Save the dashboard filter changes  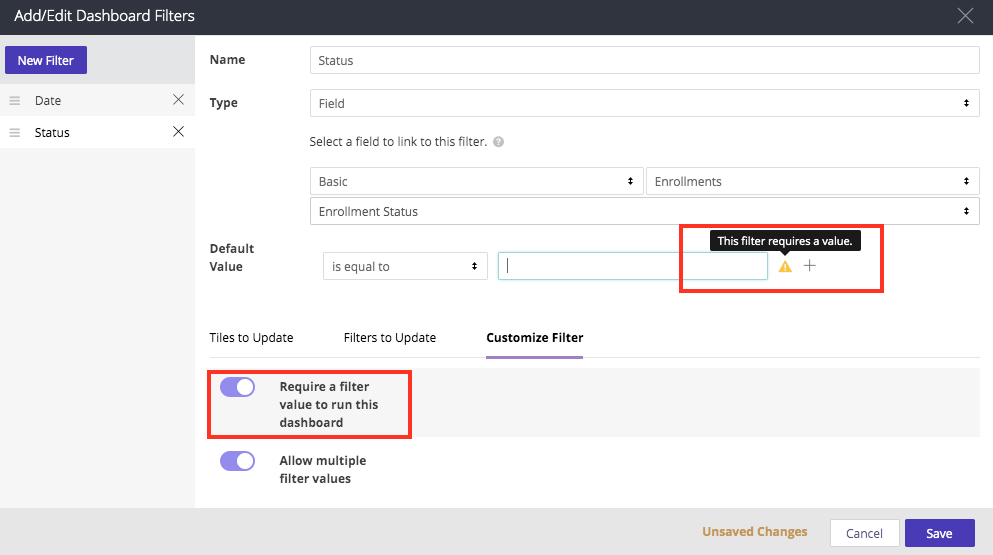coord(939,533)
